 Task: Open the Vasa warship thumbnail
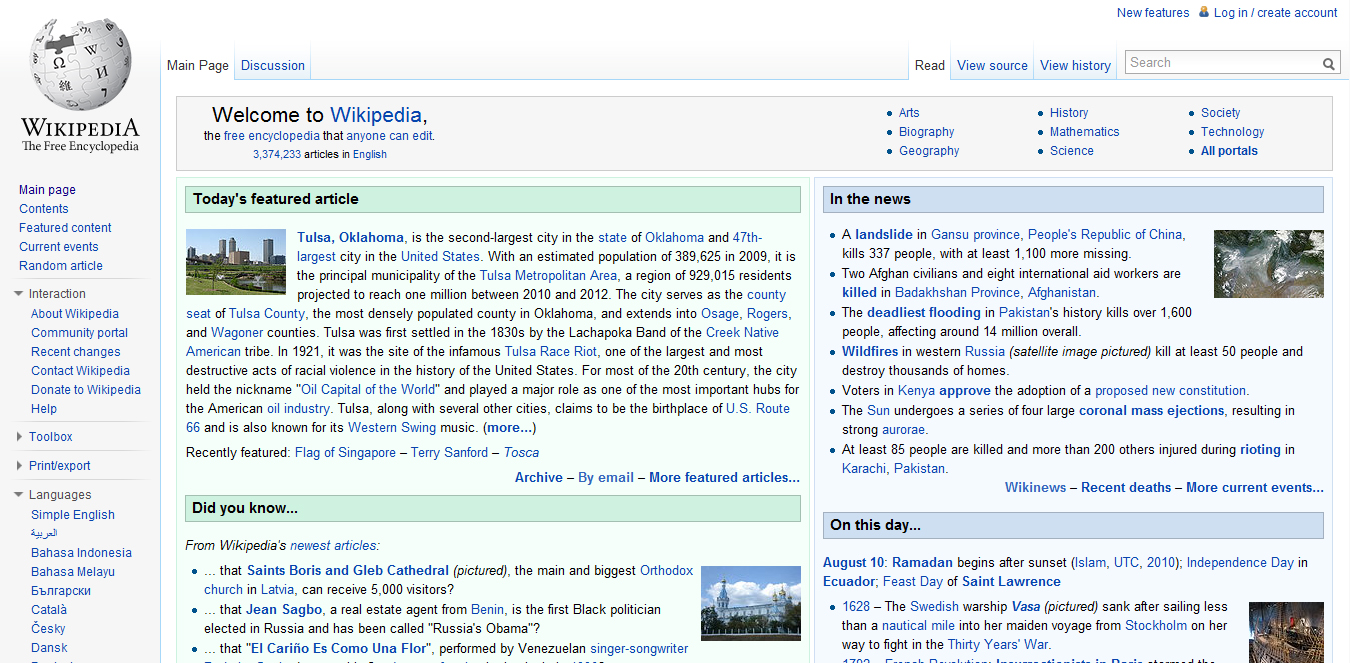click(x=1286, y=632)
